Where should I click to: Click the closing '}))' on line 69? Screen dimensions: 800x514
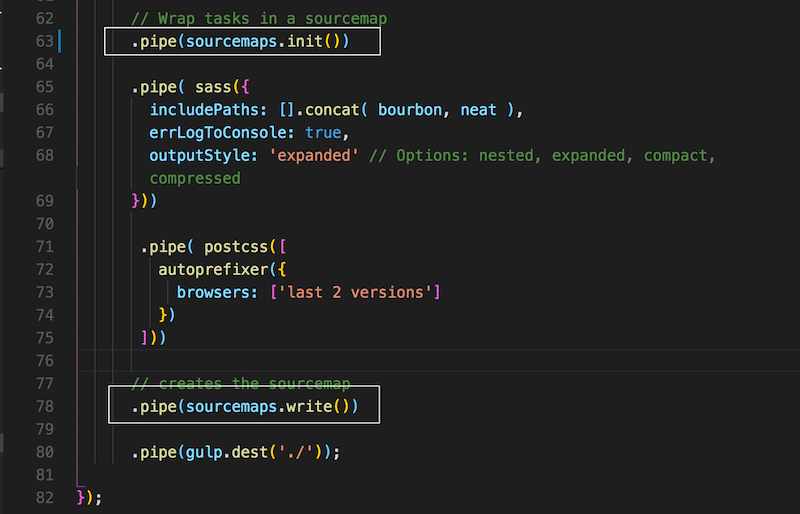coord(144,201)
